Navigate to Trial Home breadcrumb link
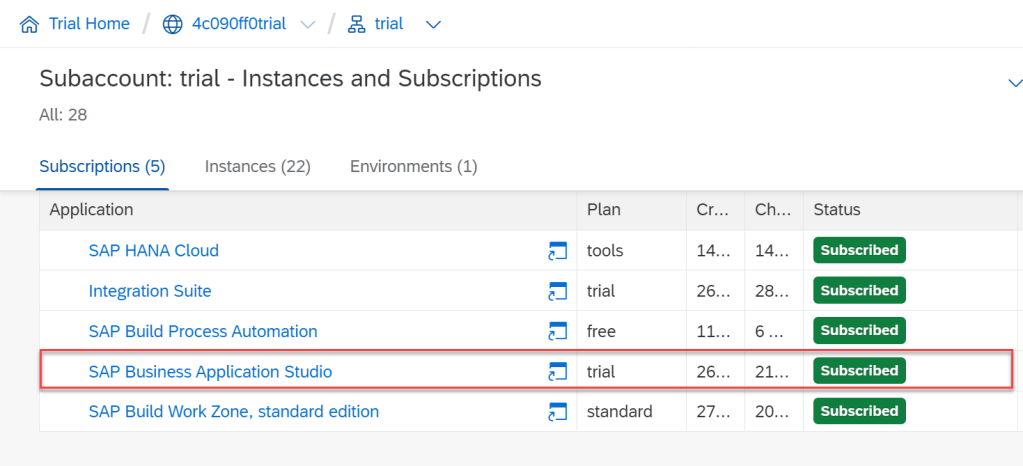 pos(89,24)
